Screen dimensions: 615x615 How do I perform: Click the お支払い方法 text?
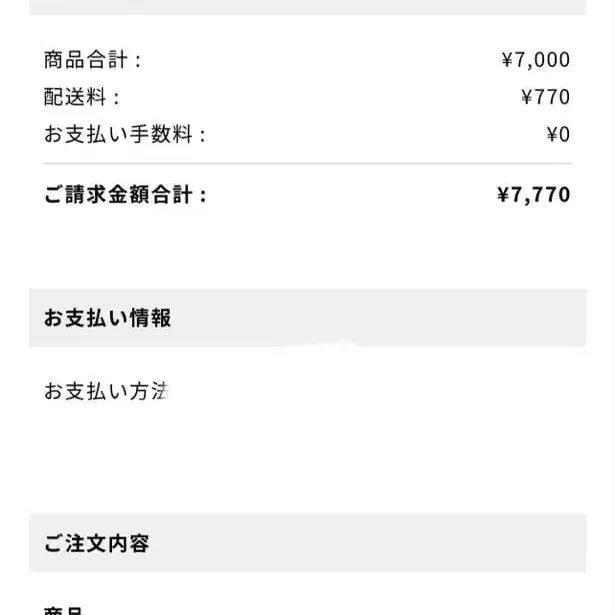tap(105, 391)
